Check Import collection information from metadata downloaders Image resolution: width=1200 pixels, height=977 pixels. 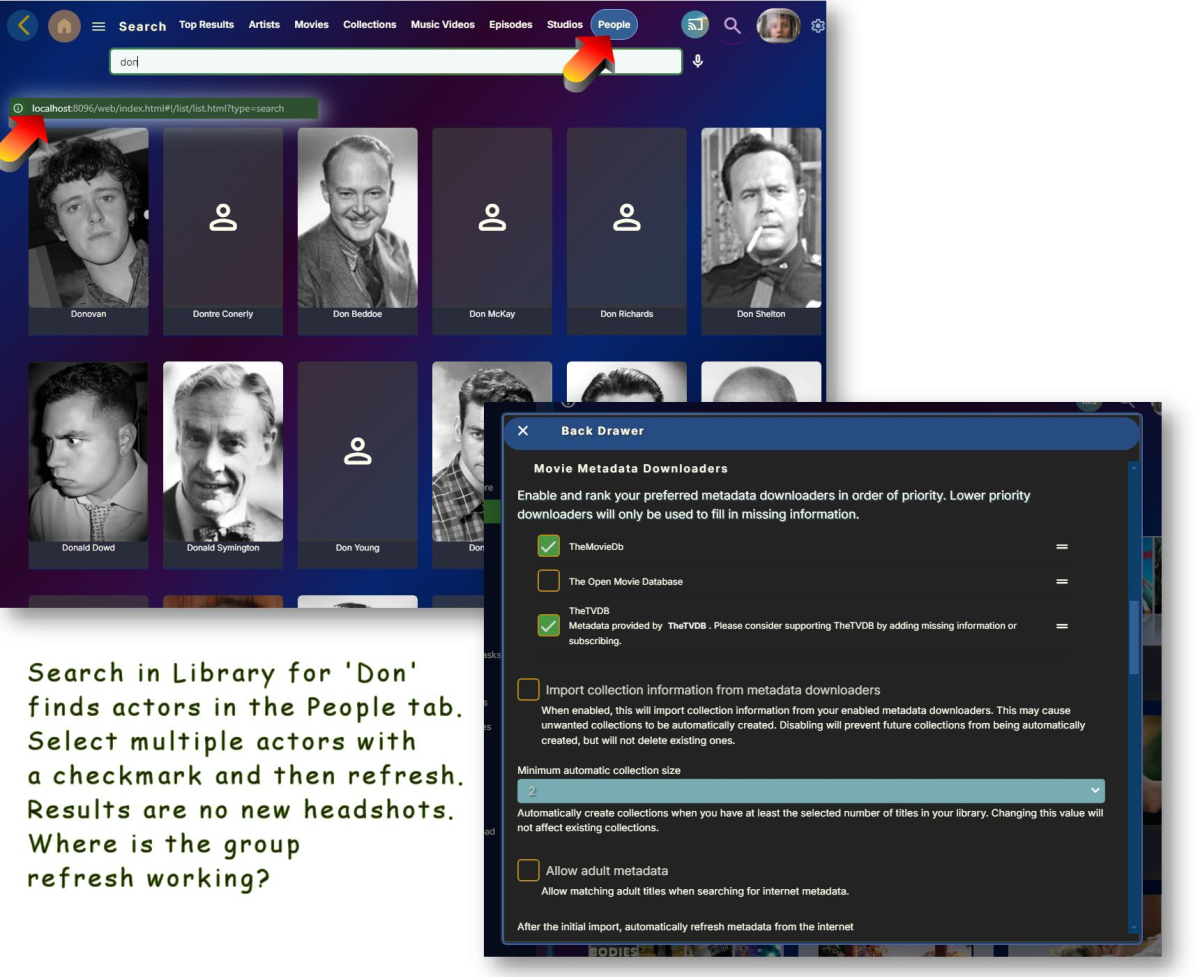pyautogui.click(x=528, y=689)
